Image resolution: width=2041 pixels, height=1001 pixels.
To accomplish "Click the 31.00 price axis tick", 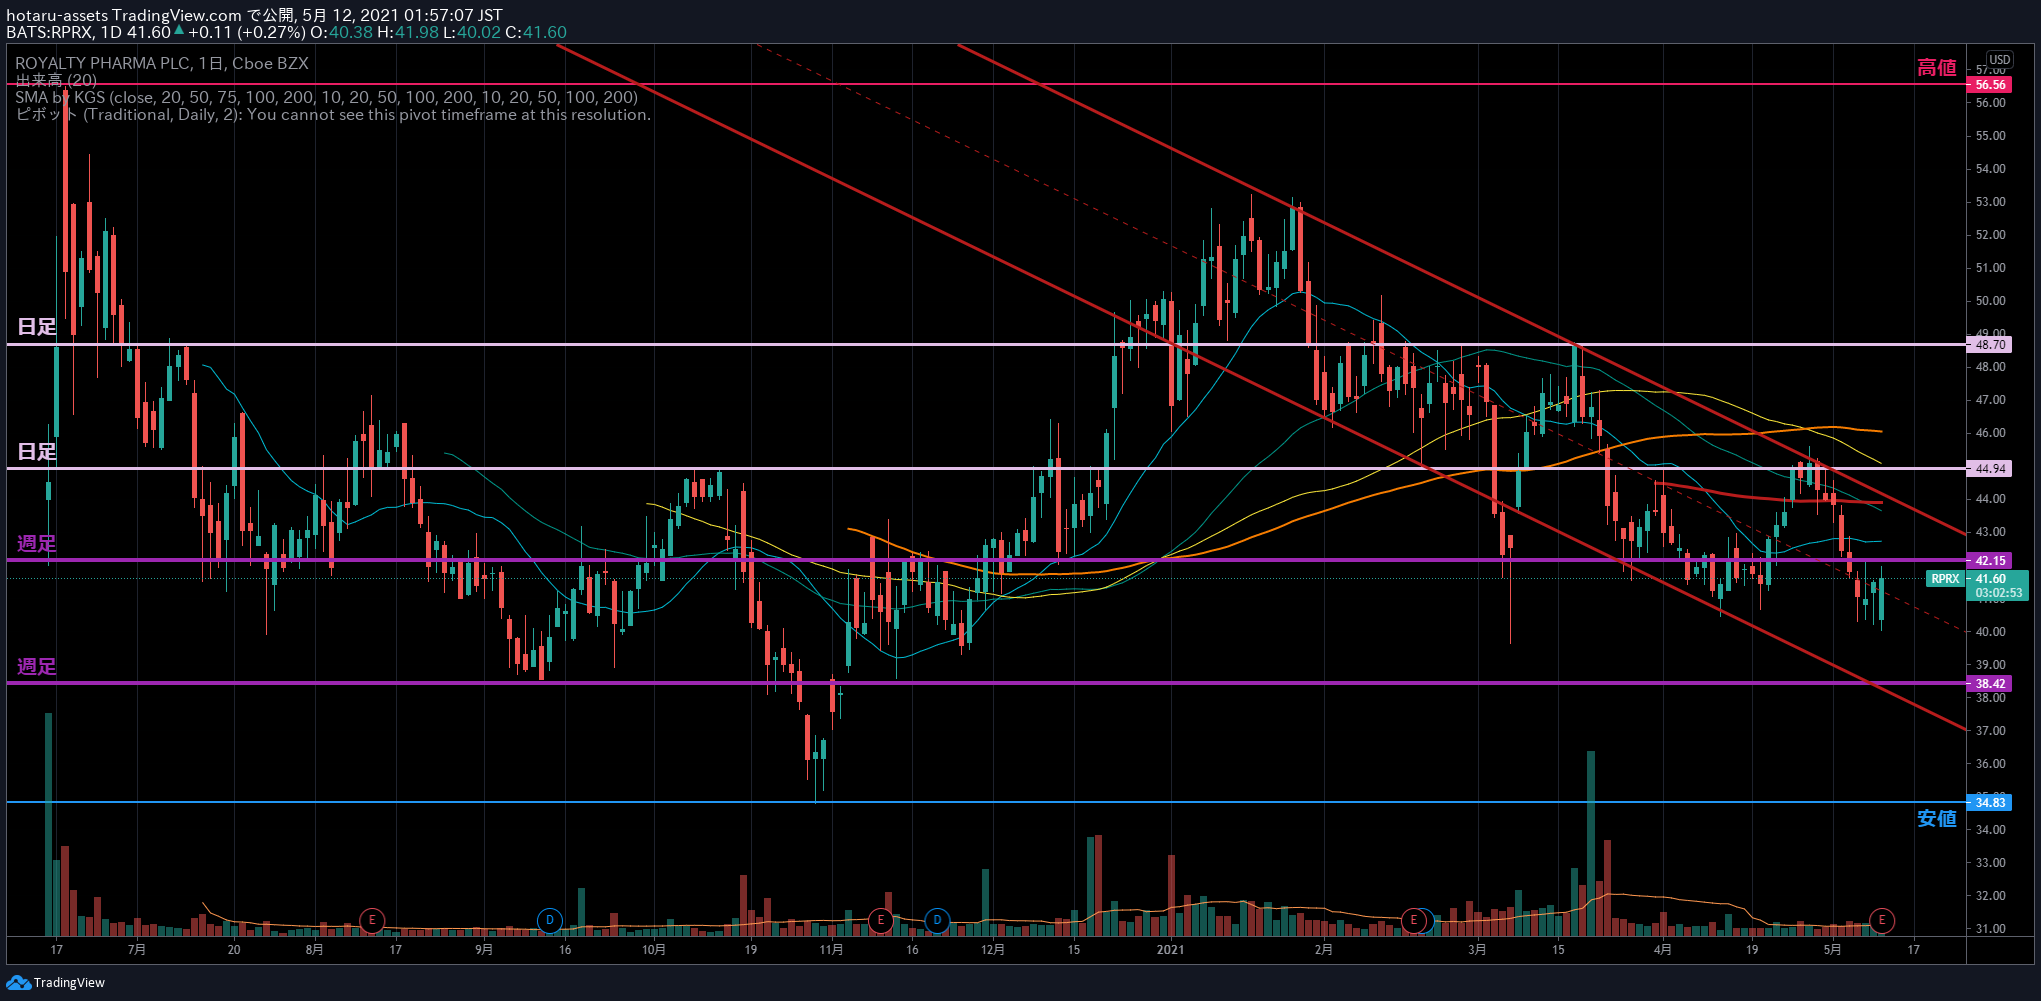I will pos(1991,929).
